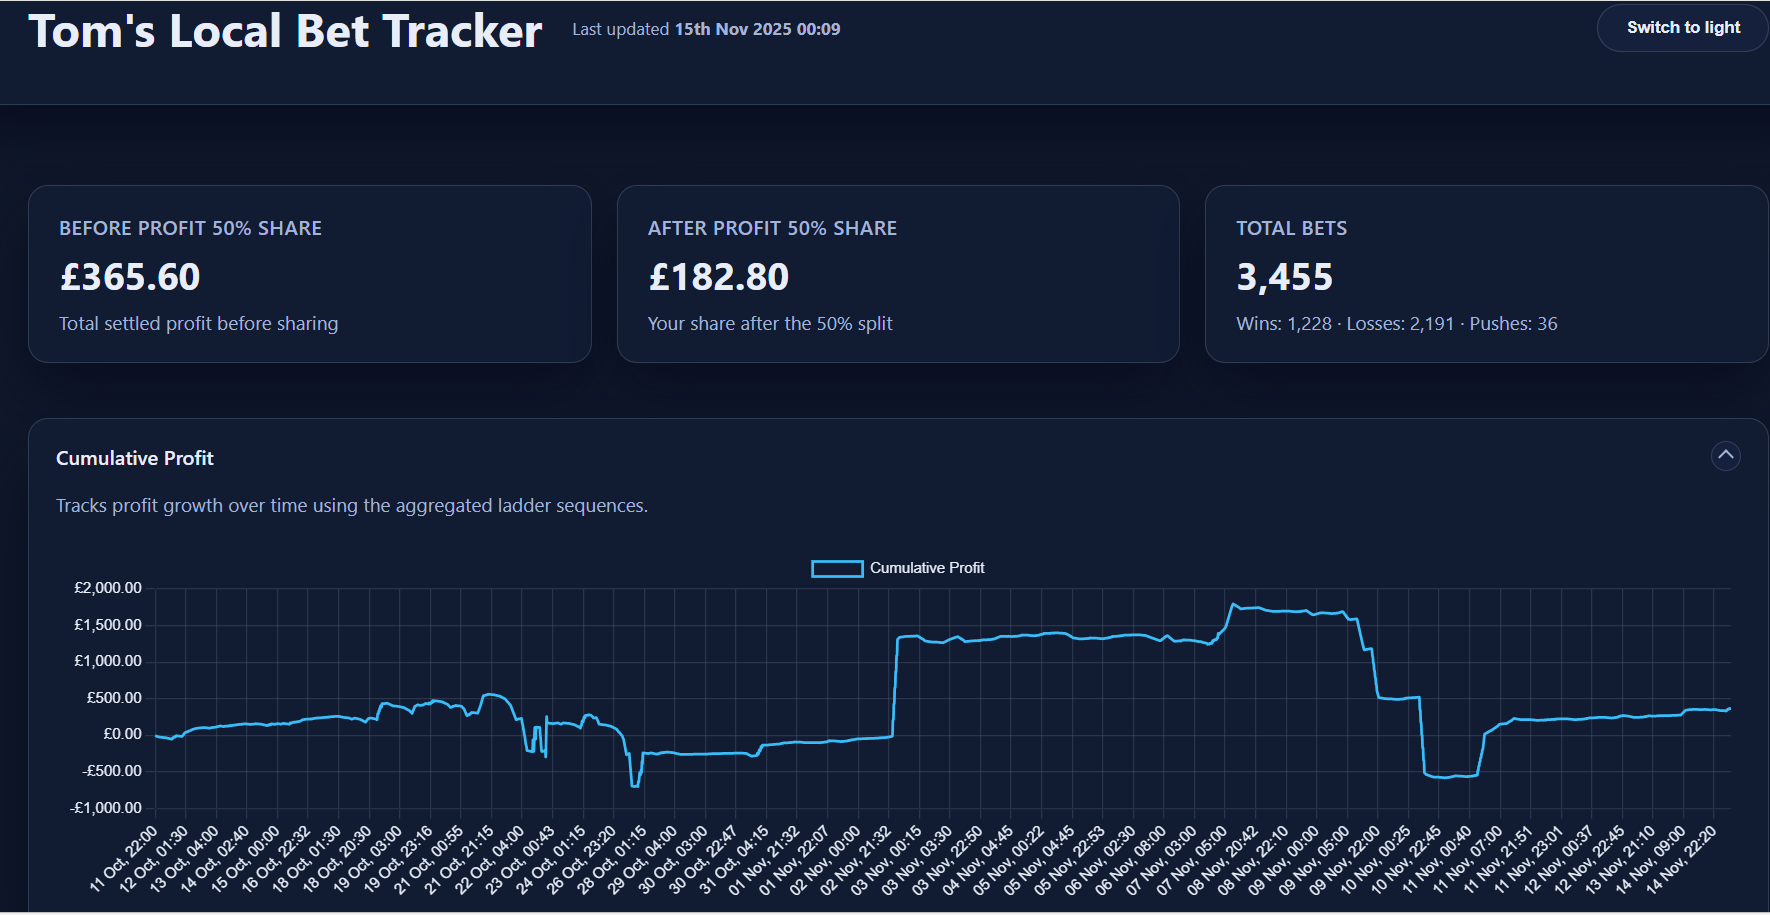
Task: Switch the dashboard to light theme
Action: pos(1682,28)
